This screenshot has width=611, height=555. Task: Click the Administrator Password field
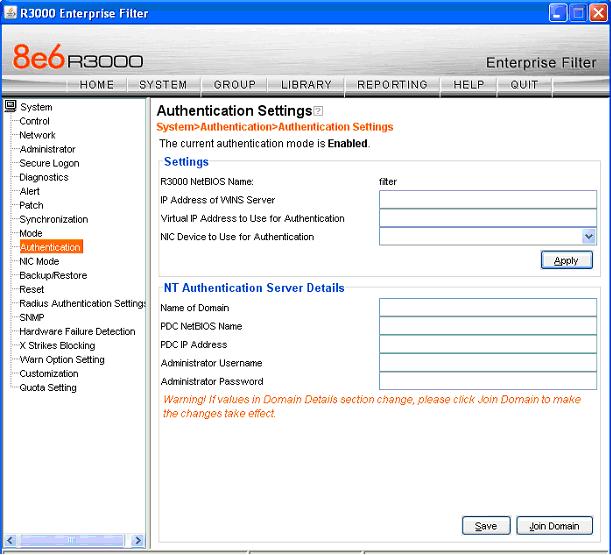(x=487, y=381)
